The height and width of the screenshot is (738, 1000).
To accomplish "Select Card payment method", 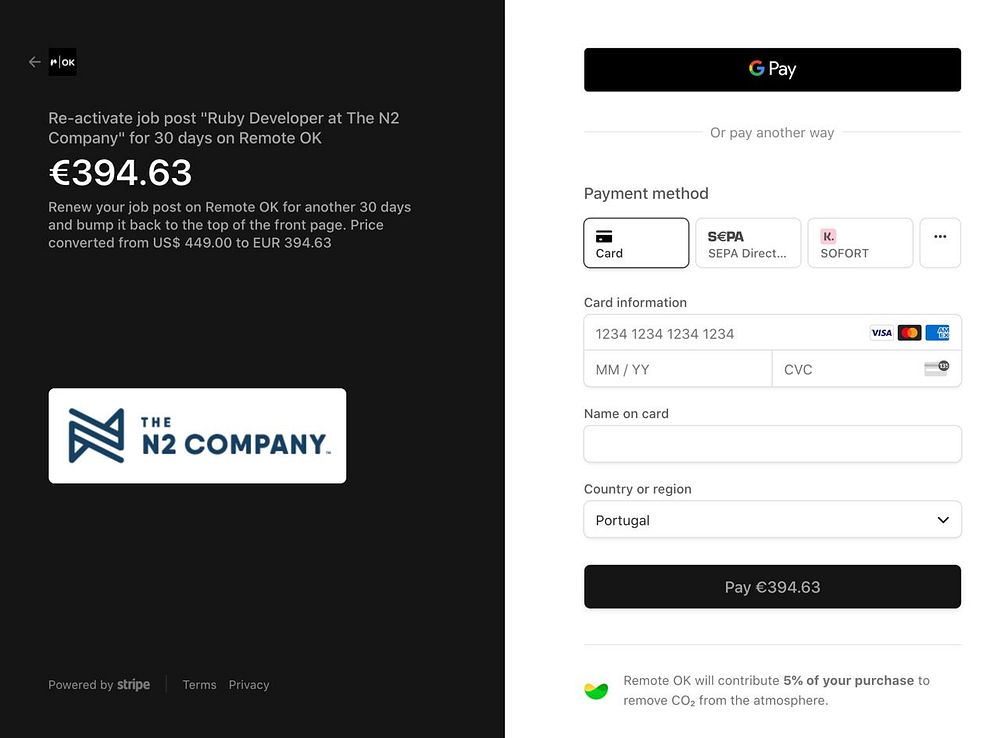I will tap(636, 243).
